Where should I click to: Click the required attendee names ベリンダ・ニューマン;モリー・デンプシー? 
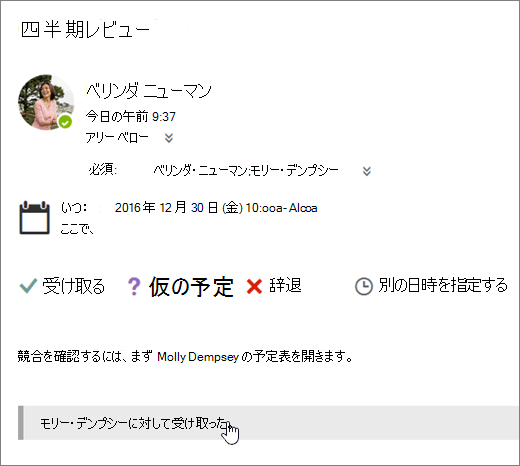point(246,171)
